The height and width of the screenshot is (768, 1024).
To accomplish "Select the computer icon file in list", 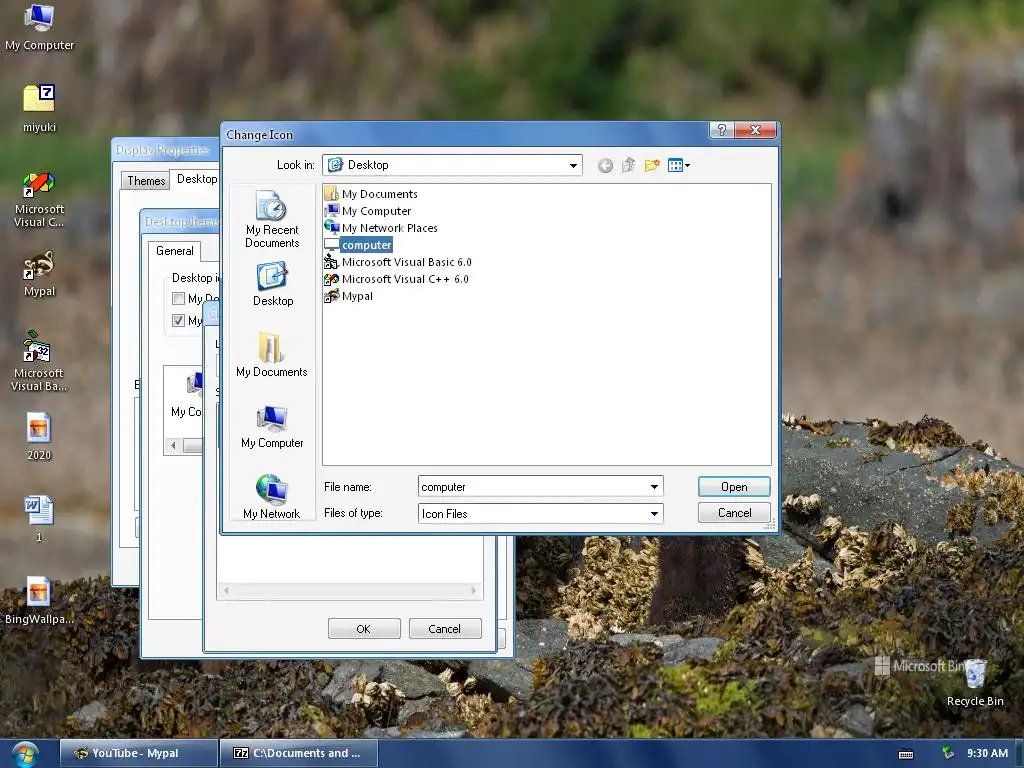I will (x=359, y=245).
